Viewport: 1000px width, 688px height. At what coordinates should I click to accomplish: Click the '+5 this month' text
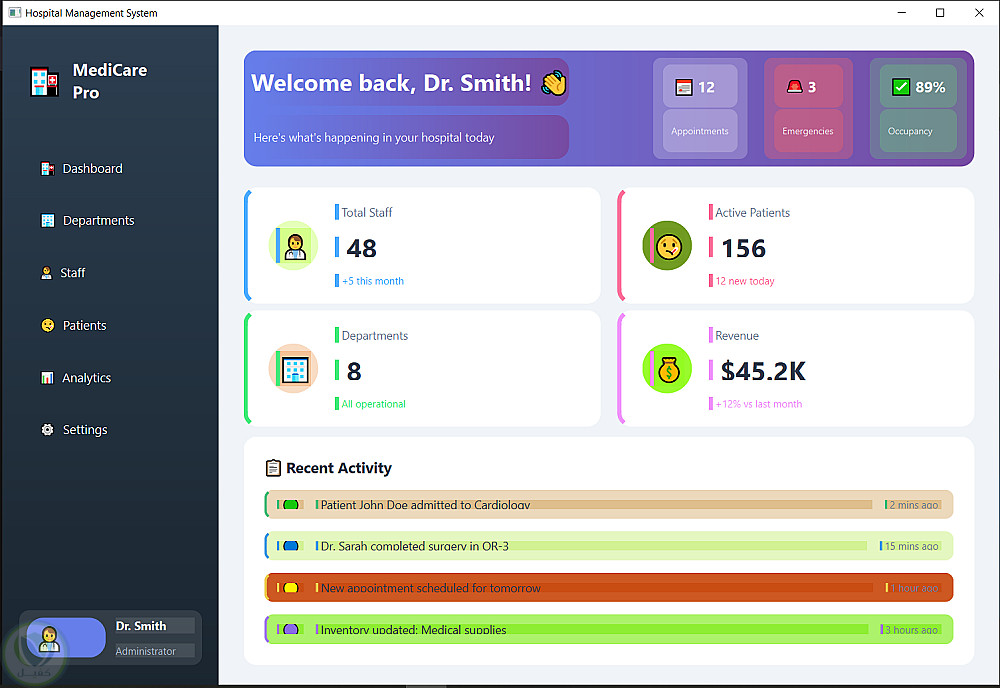click(372, 281)
